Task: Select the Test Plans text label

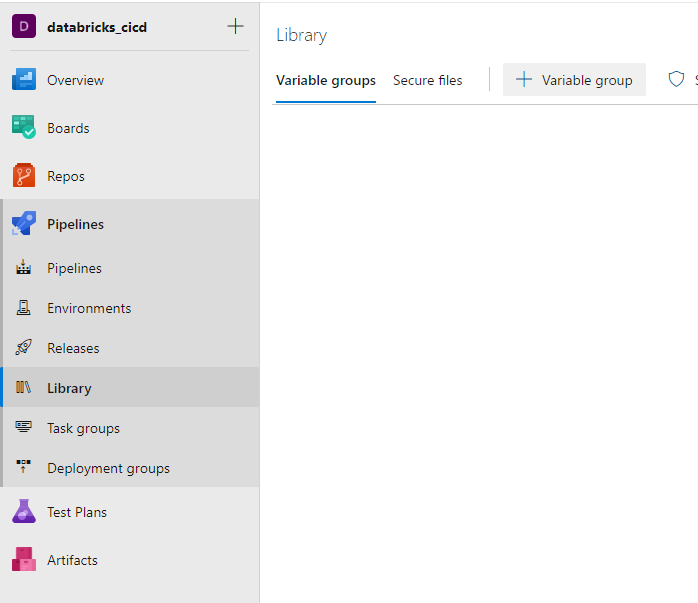Action: point(77,512)
